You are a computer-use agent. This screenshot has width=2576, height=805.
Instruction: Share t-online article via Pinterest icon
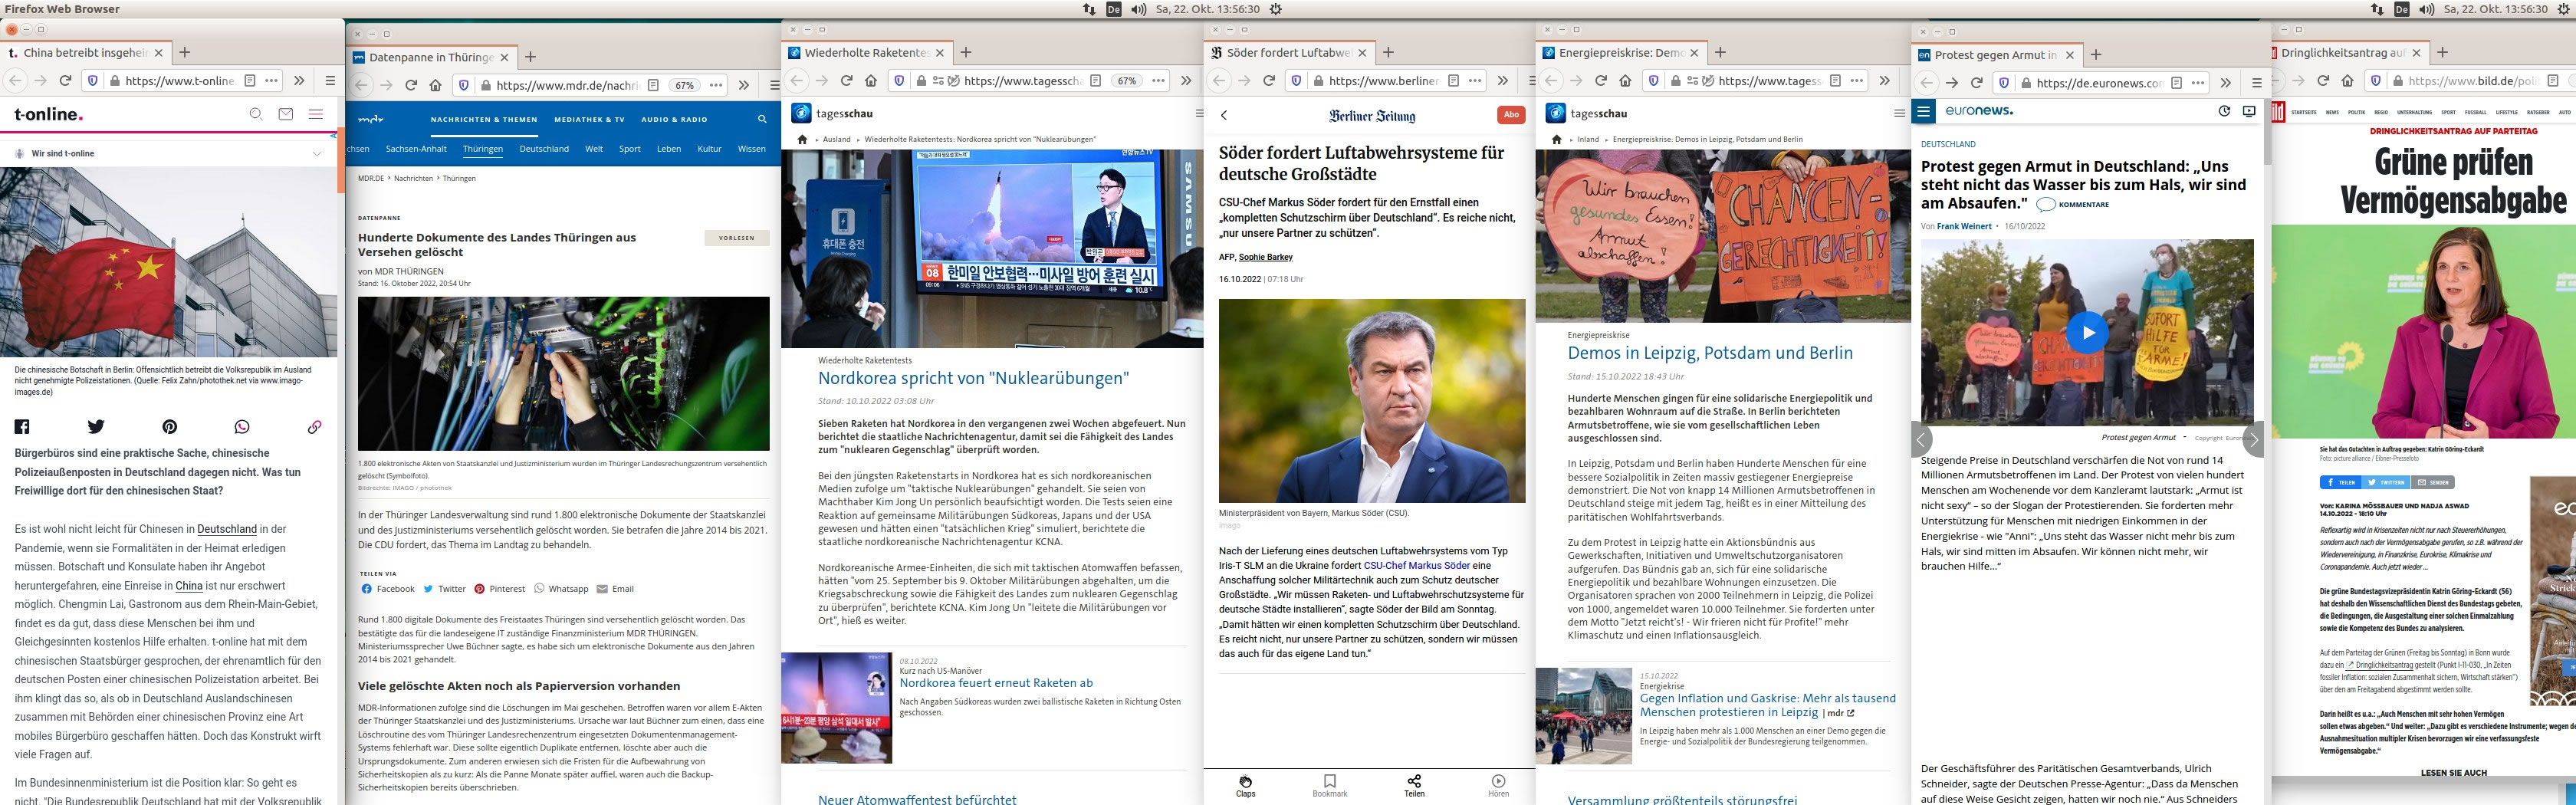[170, 427]
